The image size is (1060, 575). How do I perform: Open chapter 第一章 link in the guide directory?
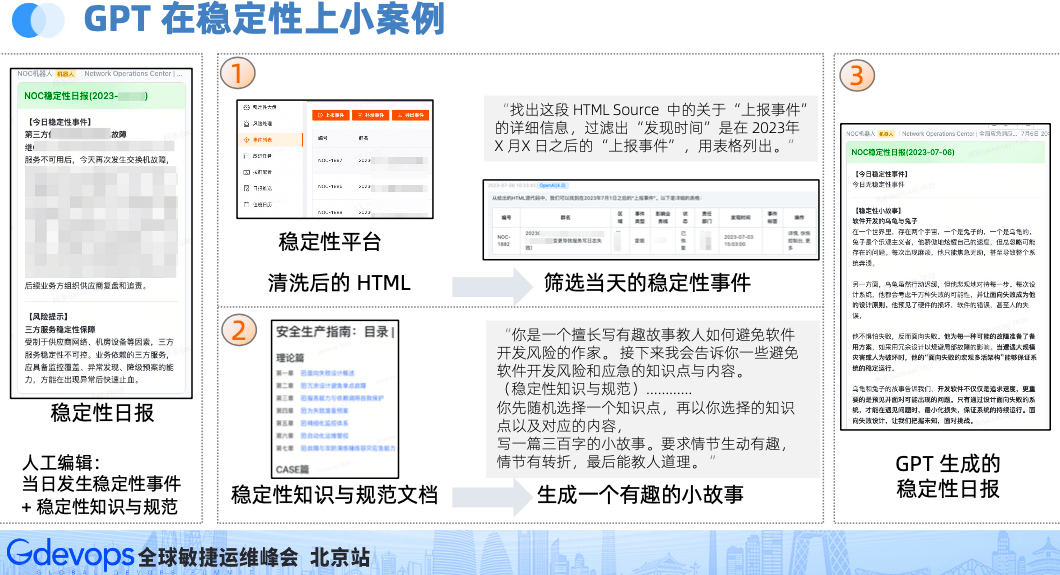(x=327, y=373)
